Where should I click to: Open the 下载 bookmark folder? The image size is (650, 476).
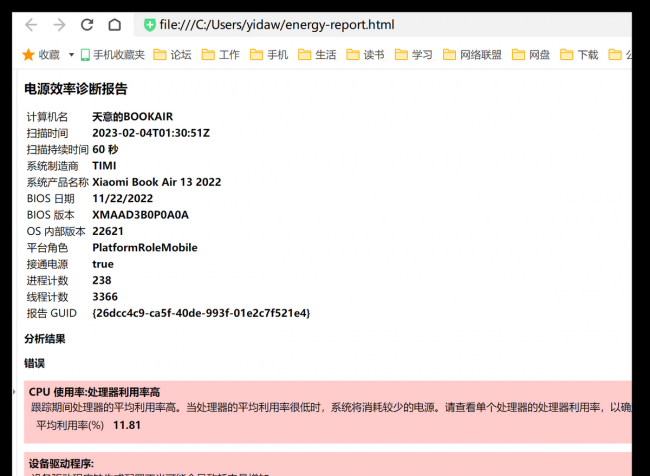coord(579,55)
